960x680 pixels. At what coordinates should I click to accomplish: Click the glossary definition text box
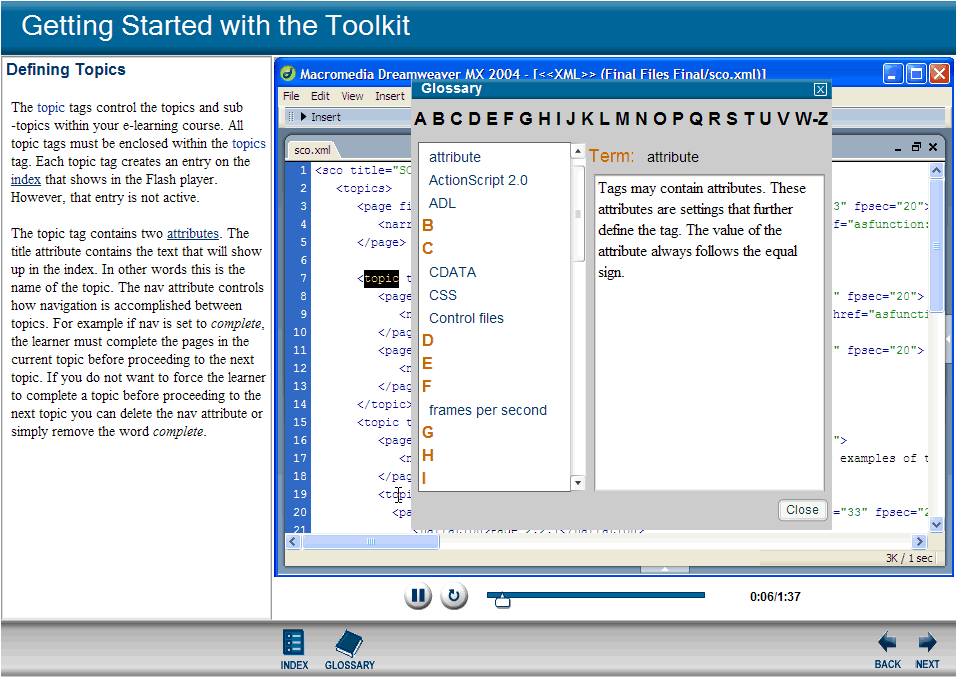pyautogui.click(x=710, y=334)
